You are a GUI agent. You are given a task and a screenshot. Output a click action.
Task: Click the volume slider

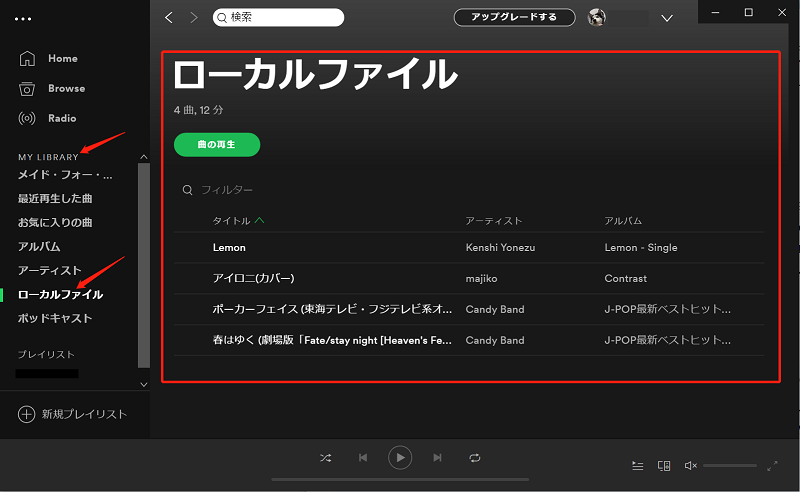point(730,465)
